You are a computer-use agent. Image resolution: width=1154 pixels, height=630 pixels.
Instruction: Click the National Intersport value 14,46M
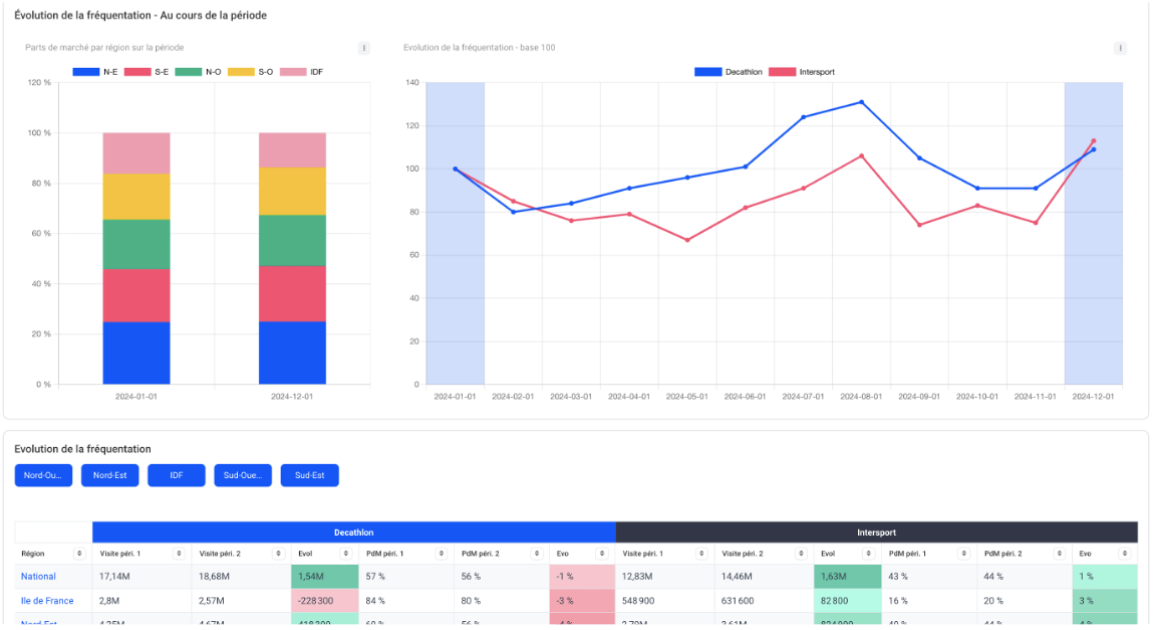tap(764, 576)
